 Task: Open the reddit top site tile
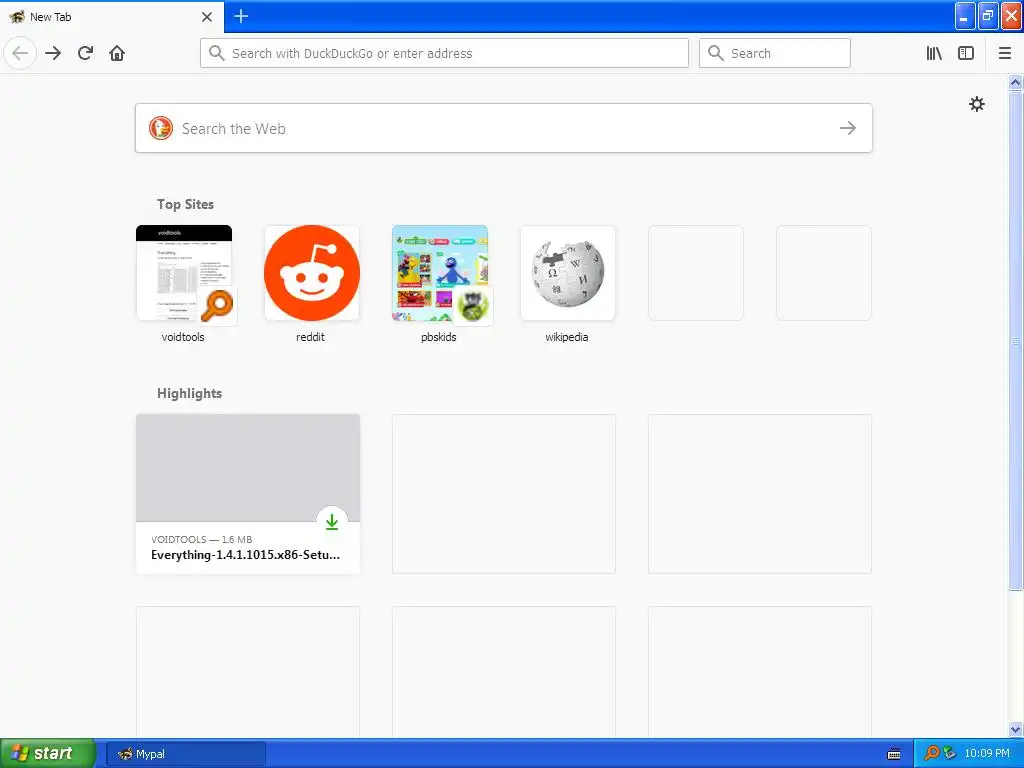tap(312, 273)
